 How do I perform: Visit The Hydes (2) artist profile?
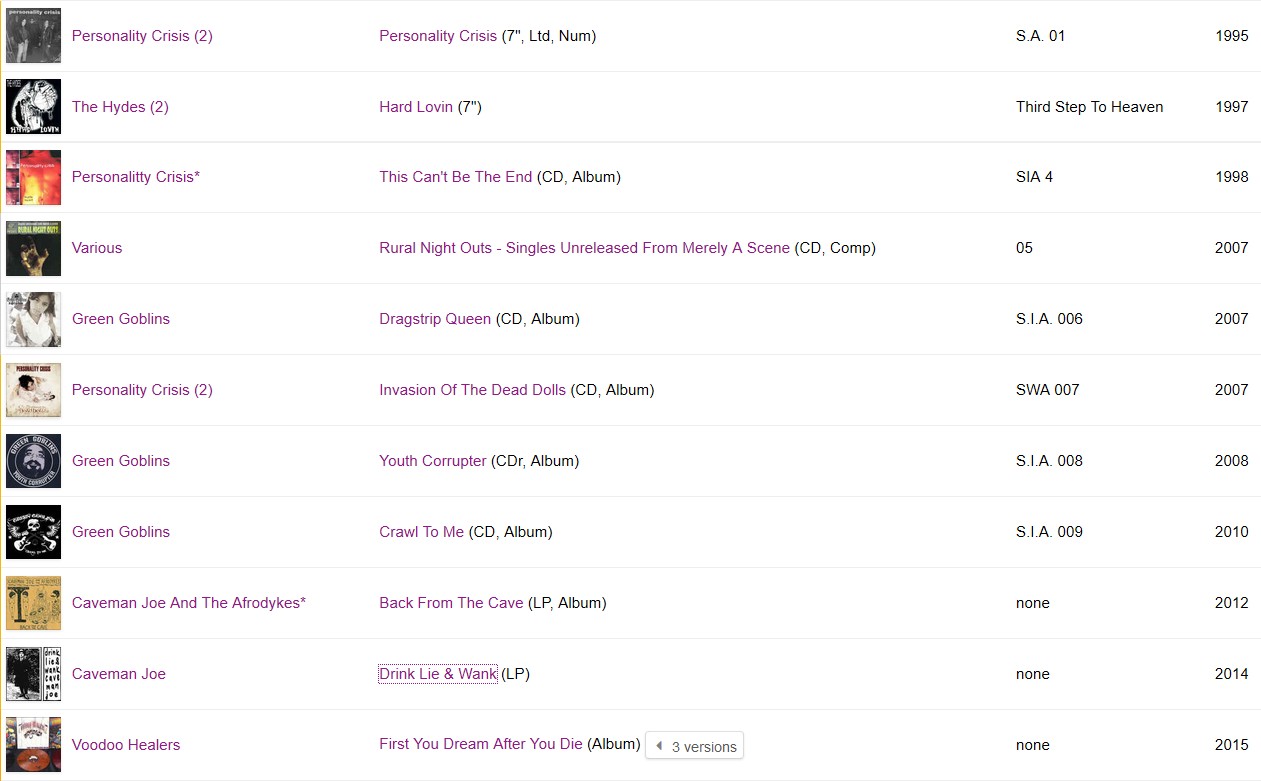(x=120, y=106)
